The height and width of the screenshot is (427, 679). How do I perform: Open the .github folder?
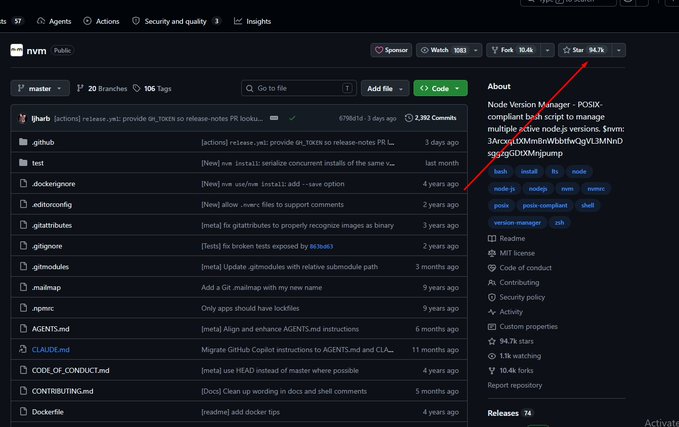click(43, 142)
